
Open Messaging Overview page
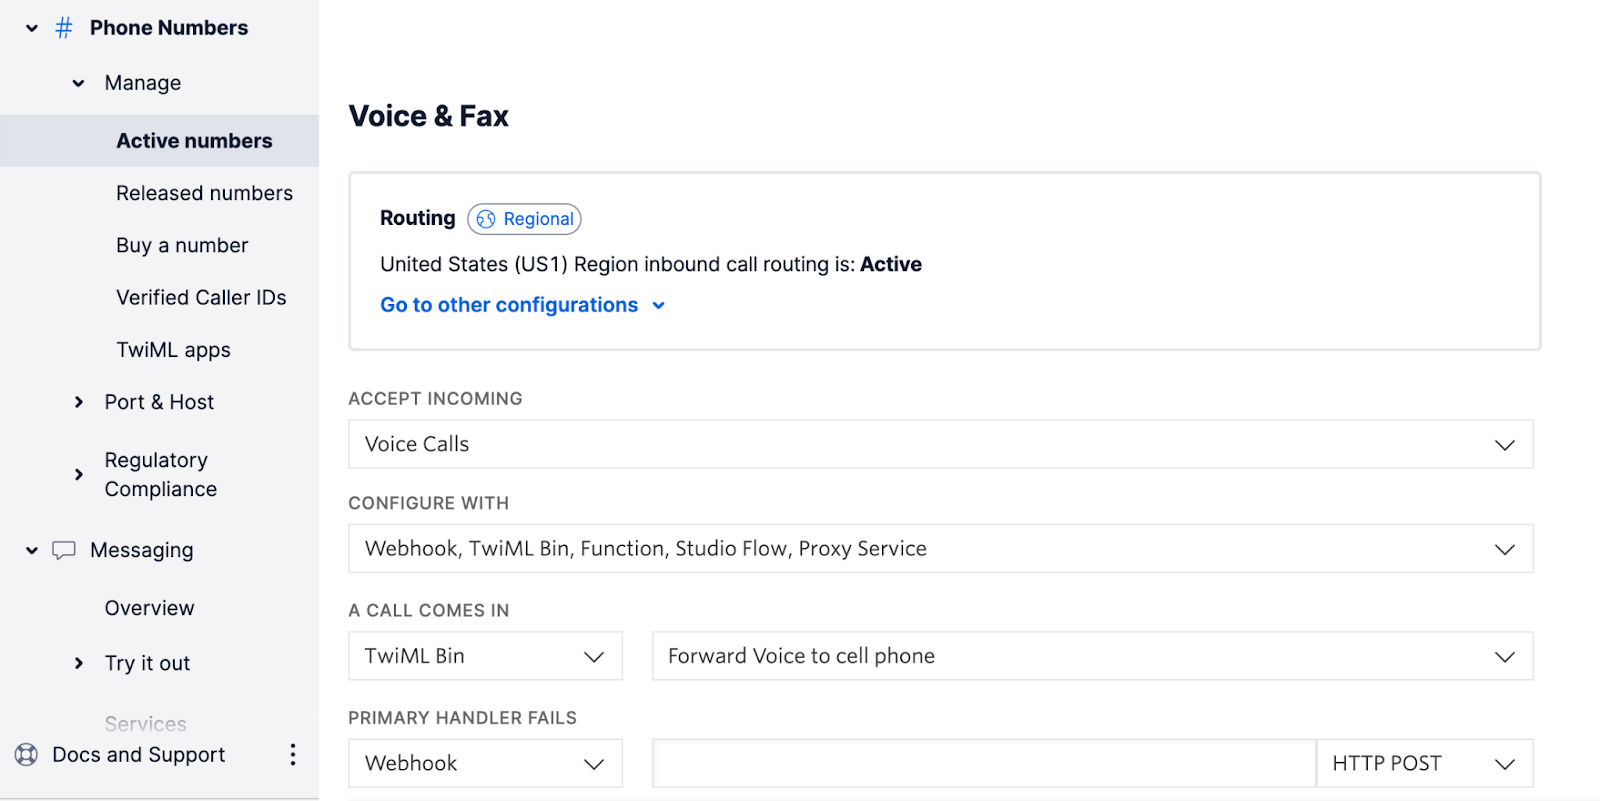coord(149,608)
